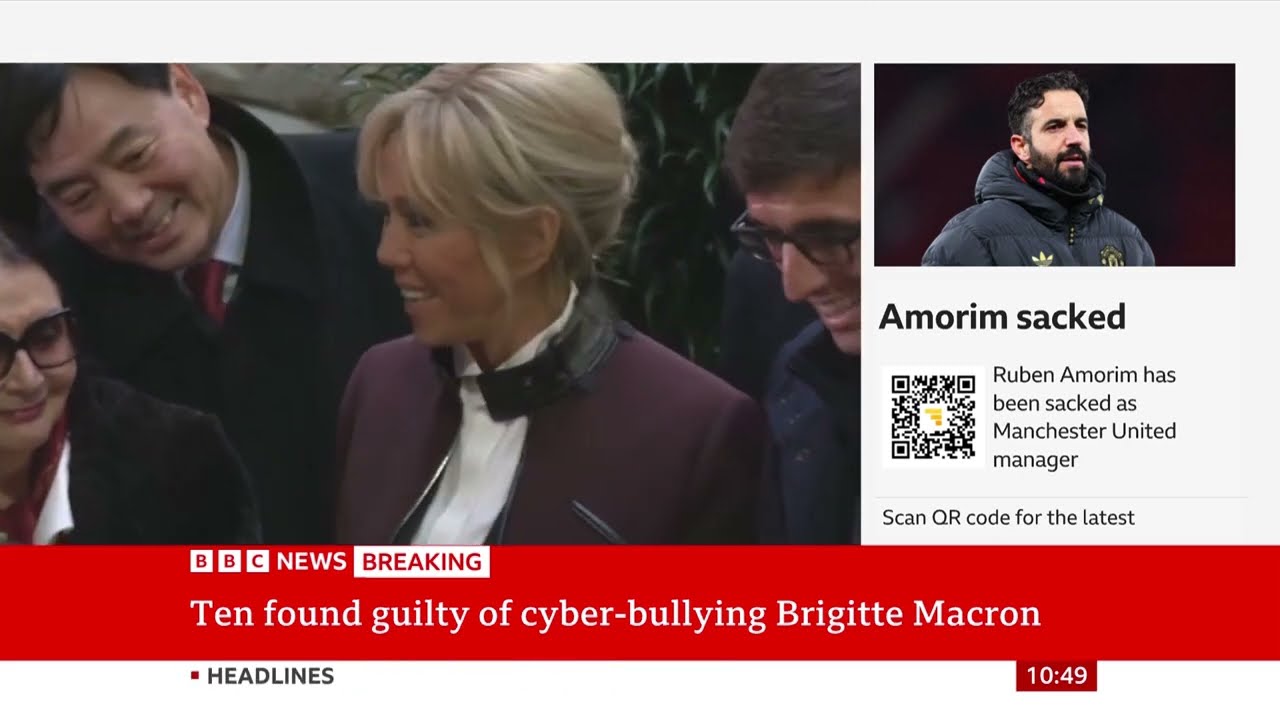This screenshot has height=720, width=1280.
Task: Click the cyber-bullying breaking headline text
Action: tap(615, 613)
